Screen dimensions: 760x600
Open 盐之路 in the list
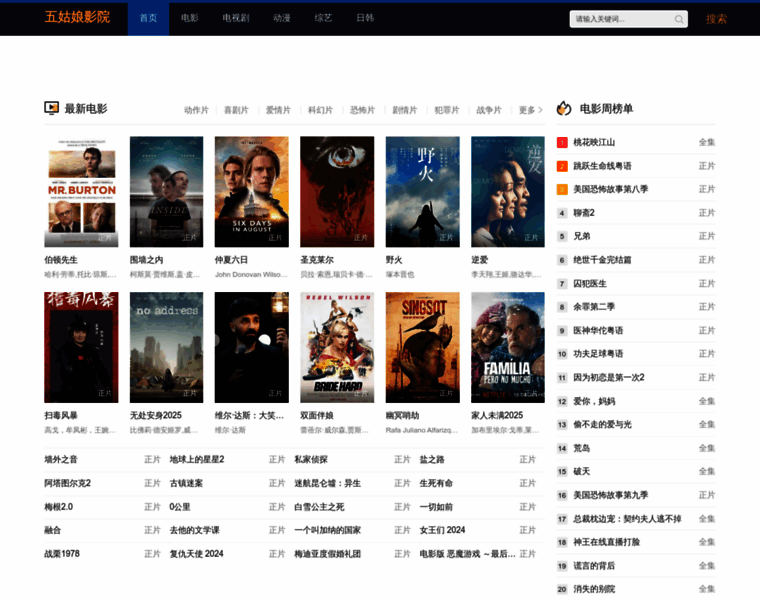(432, 459)
